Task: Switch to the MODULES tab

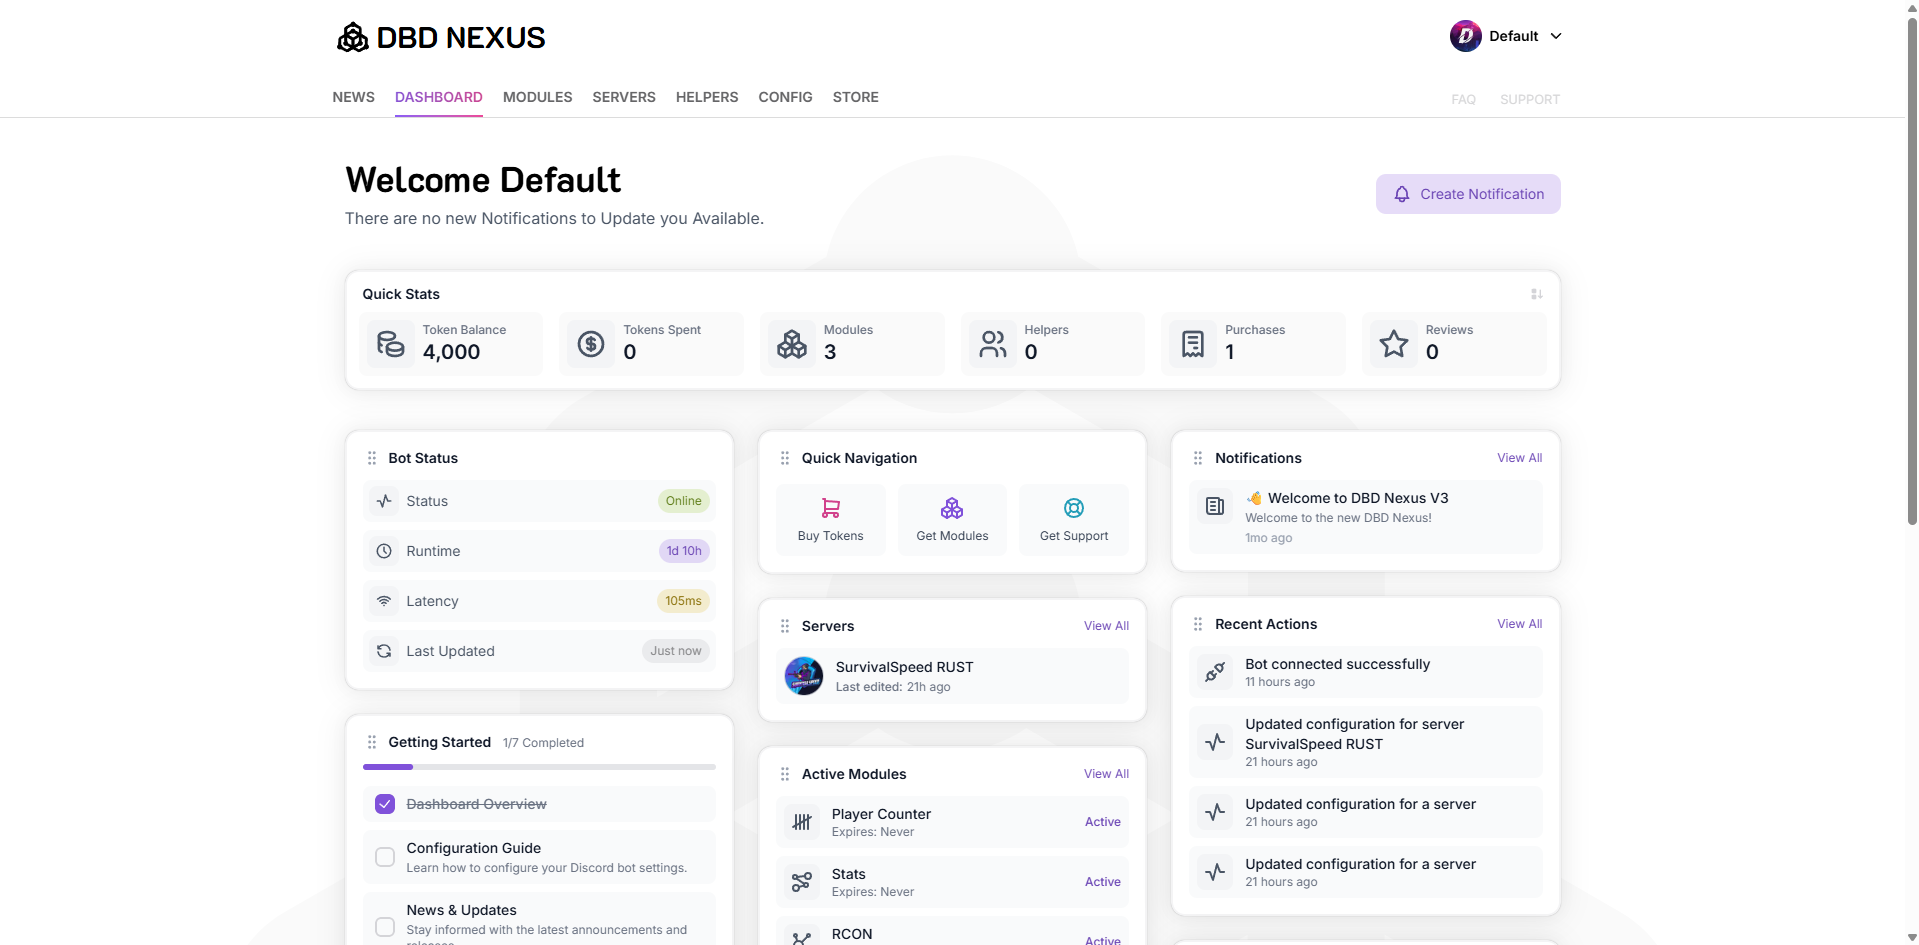Action: (x=537, y=97)
